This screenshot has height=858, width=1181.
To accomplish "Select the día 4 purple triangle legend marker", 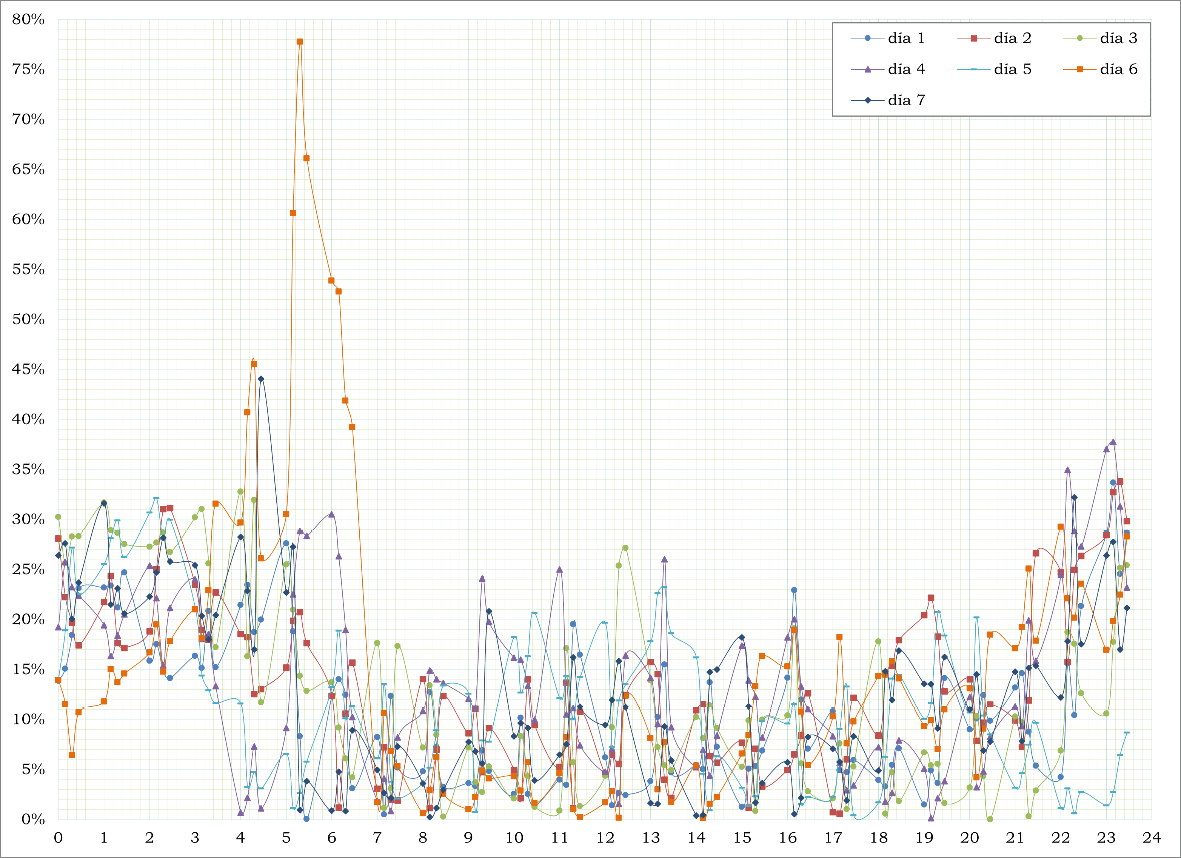I will (x=867, y=69).
